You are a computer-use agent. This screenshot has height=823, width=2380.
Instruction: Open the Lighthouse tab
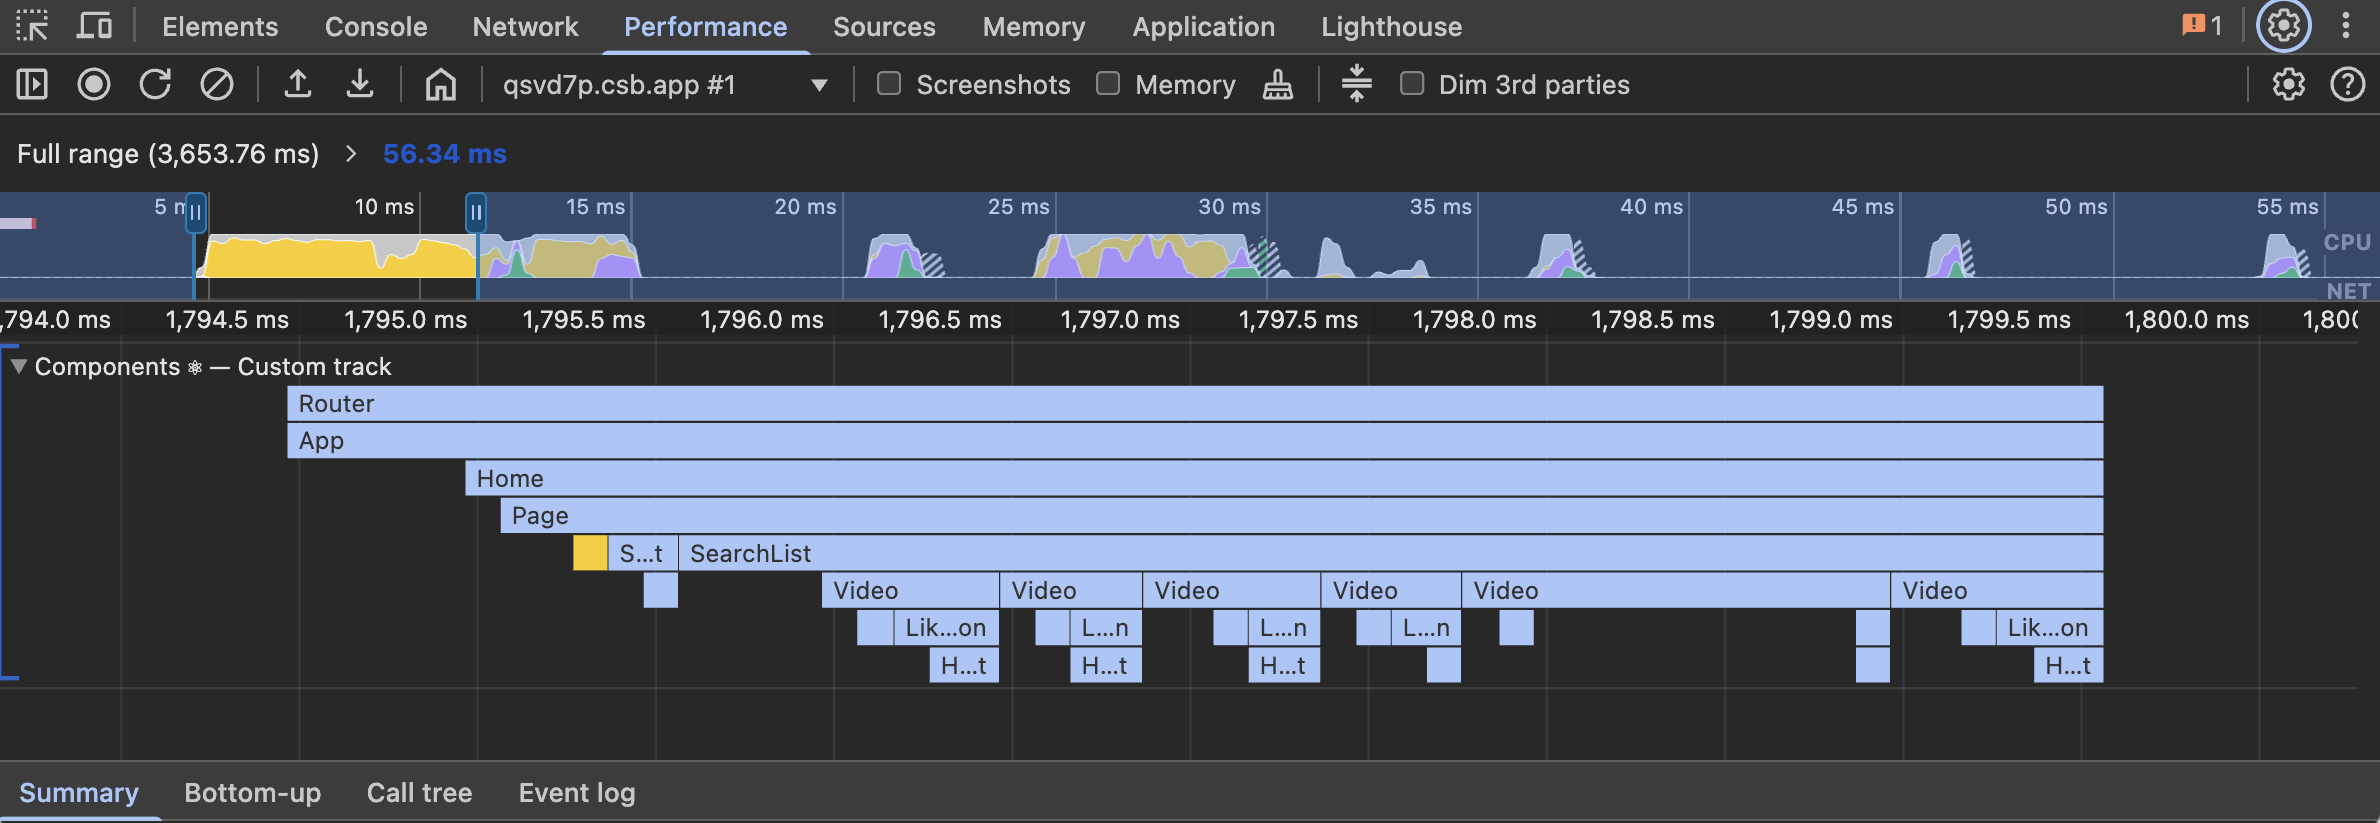click(x=1391, y=26)
